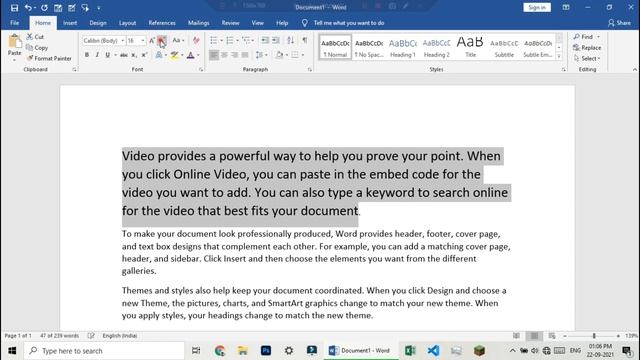Sort the selected paragraphs
Image resolution: width=640 pixels, height=360 pixels.
click(291, 40)
